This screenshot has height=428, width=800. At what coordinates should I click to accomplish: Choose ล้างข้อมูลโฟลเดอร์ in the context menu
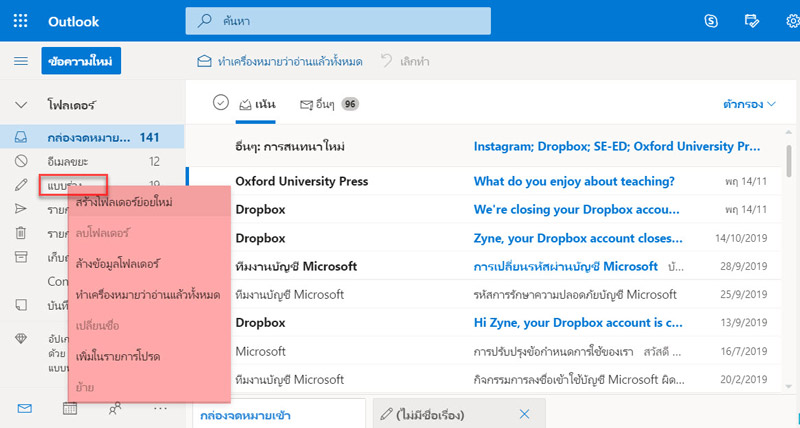click(x=149, y=264)
